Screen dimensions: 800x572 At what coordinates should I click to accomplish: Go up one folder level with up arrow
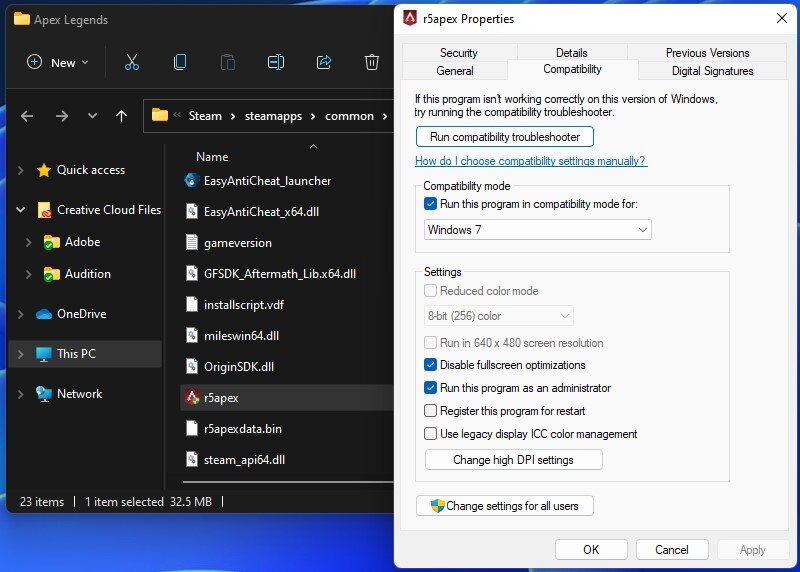click(x=121, y=116)
